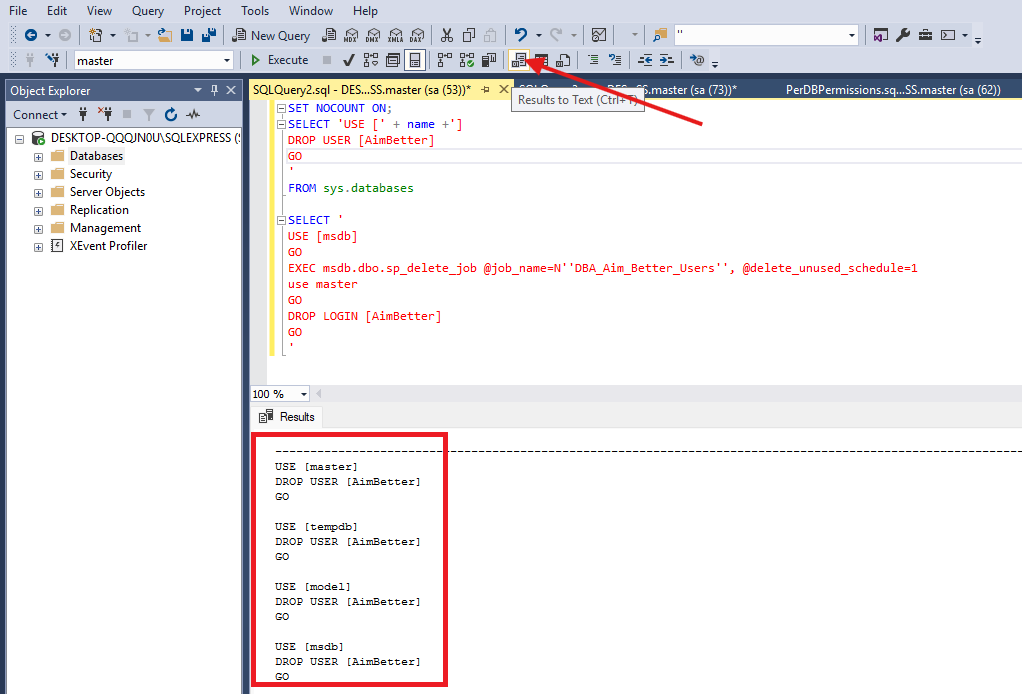Open the Project menu
The image size is (1022, 694).
click(202, 11)
